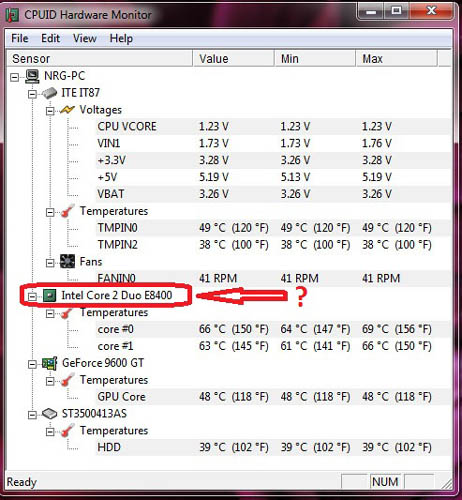Select the VBAT voltage row

point(273,194)
